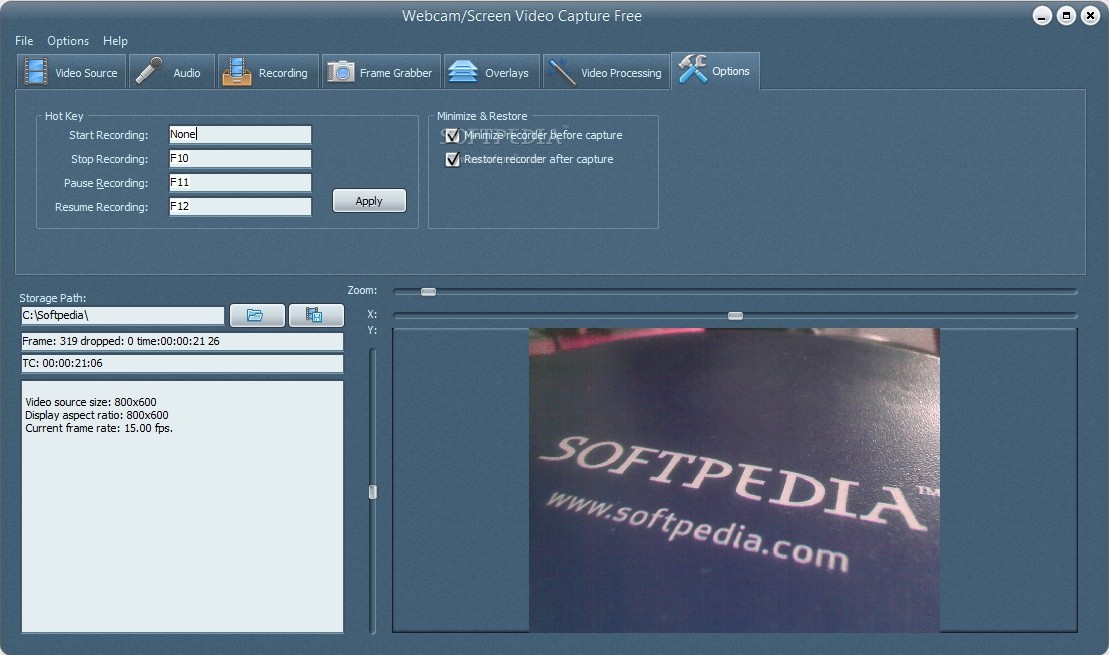Viewport: 1109px width, 655px height.
Task: Toggle Restore recorder after capture checkbox
Action: coord(453,159)
